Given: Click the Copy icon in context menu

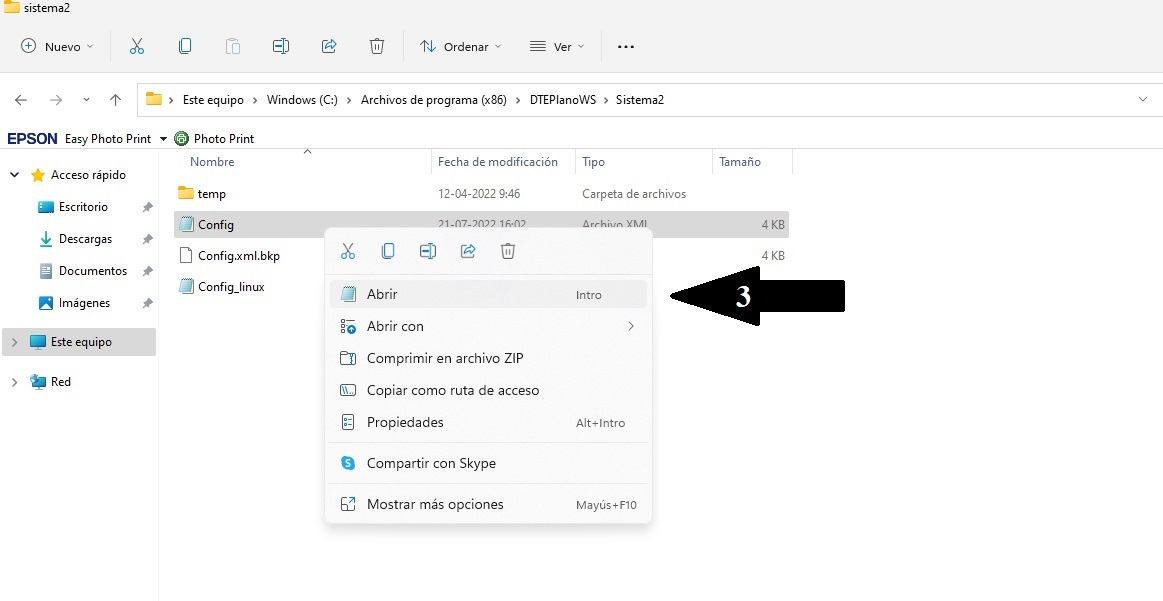Looking at the screenshot, I should point(388,251).
